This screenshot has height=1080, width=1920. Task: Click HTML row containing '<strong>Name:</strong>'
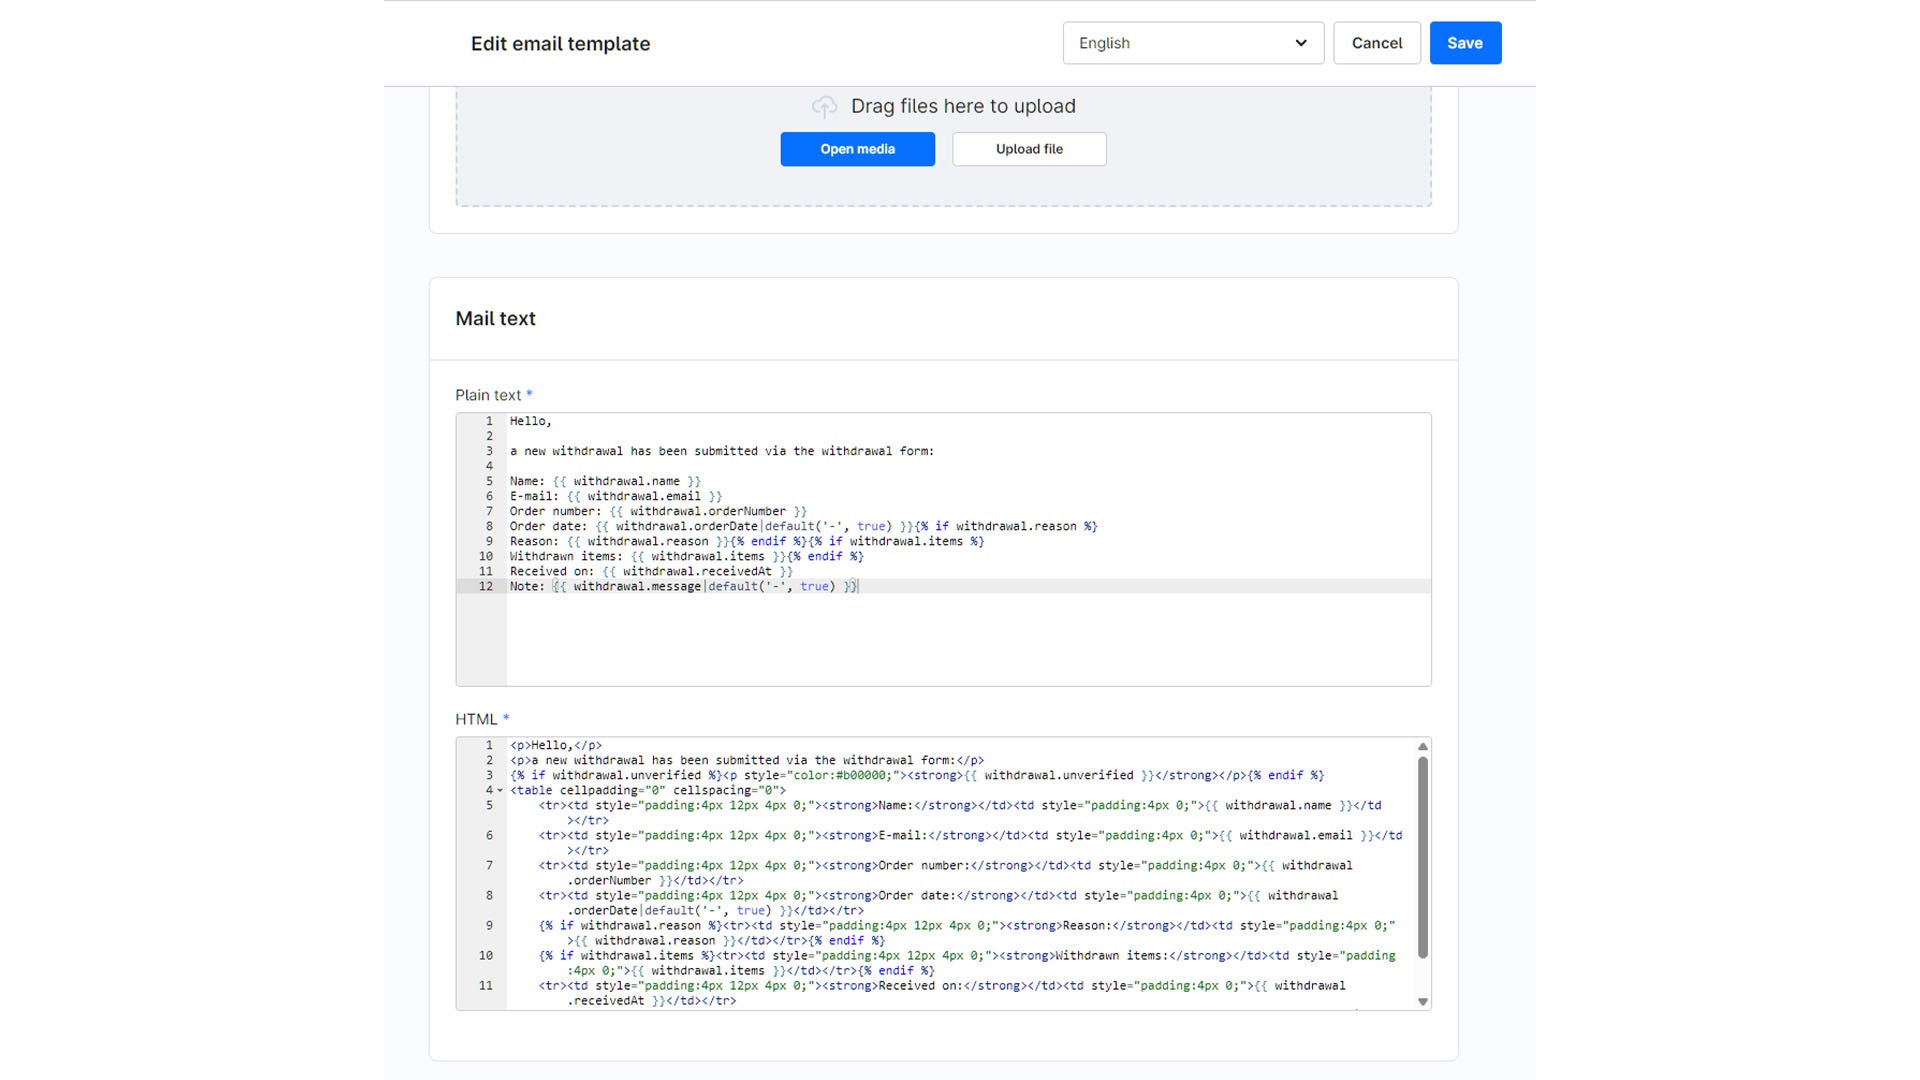tap(960, 812)
